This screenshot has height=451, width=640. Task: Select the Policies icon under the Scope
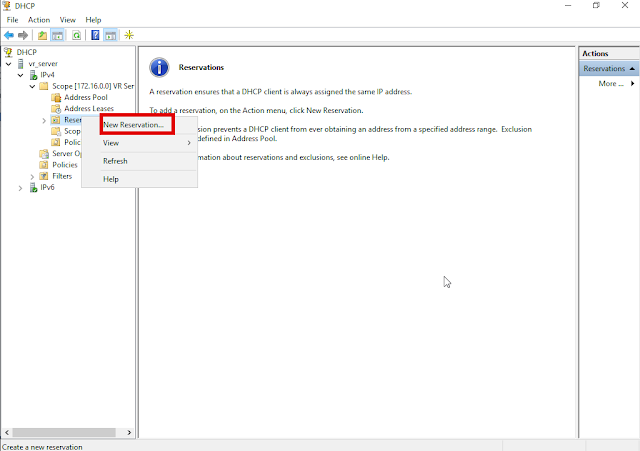(x=56, y=142)
